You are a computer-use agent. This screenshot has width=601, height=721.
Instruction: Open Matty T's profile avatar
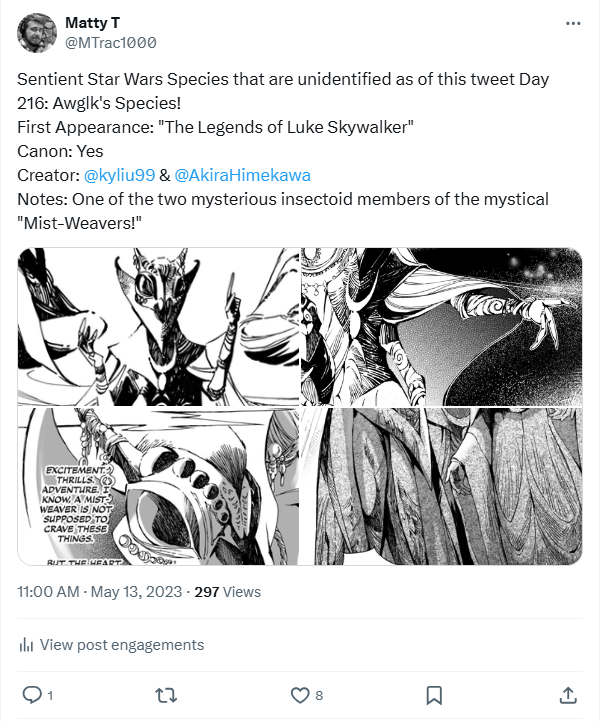[36, 32]
